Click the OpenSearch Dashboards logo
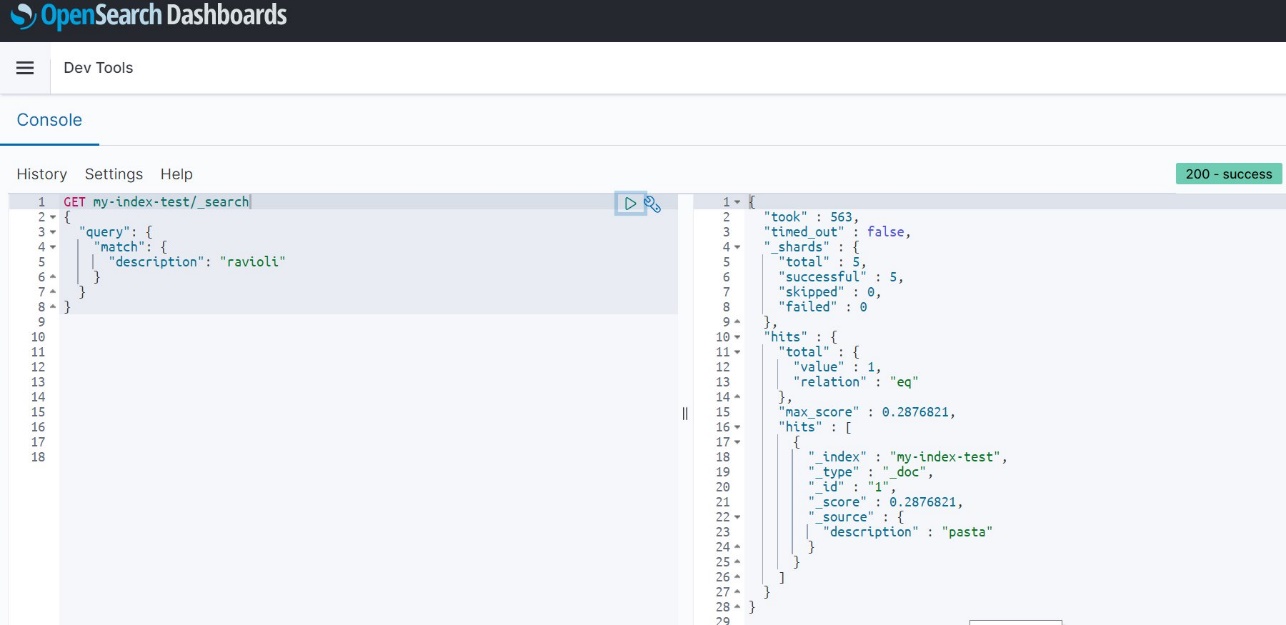 pyautogui.click(x=148, y=16)
